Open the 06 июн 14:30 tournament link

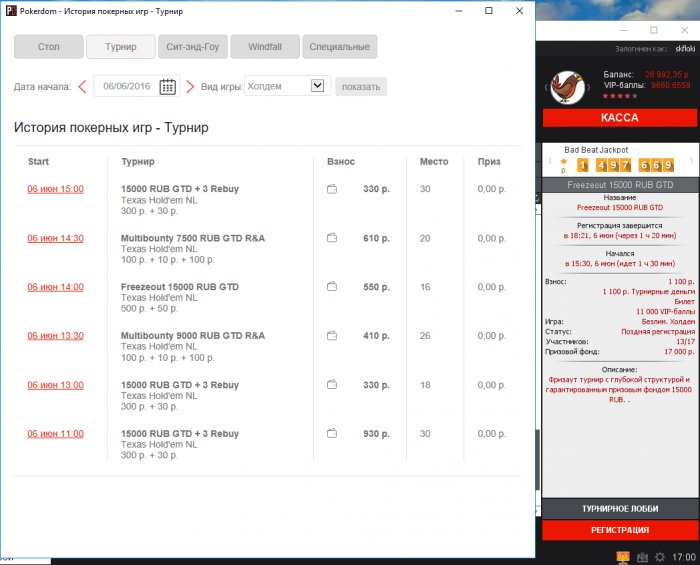tap(55, 238)
